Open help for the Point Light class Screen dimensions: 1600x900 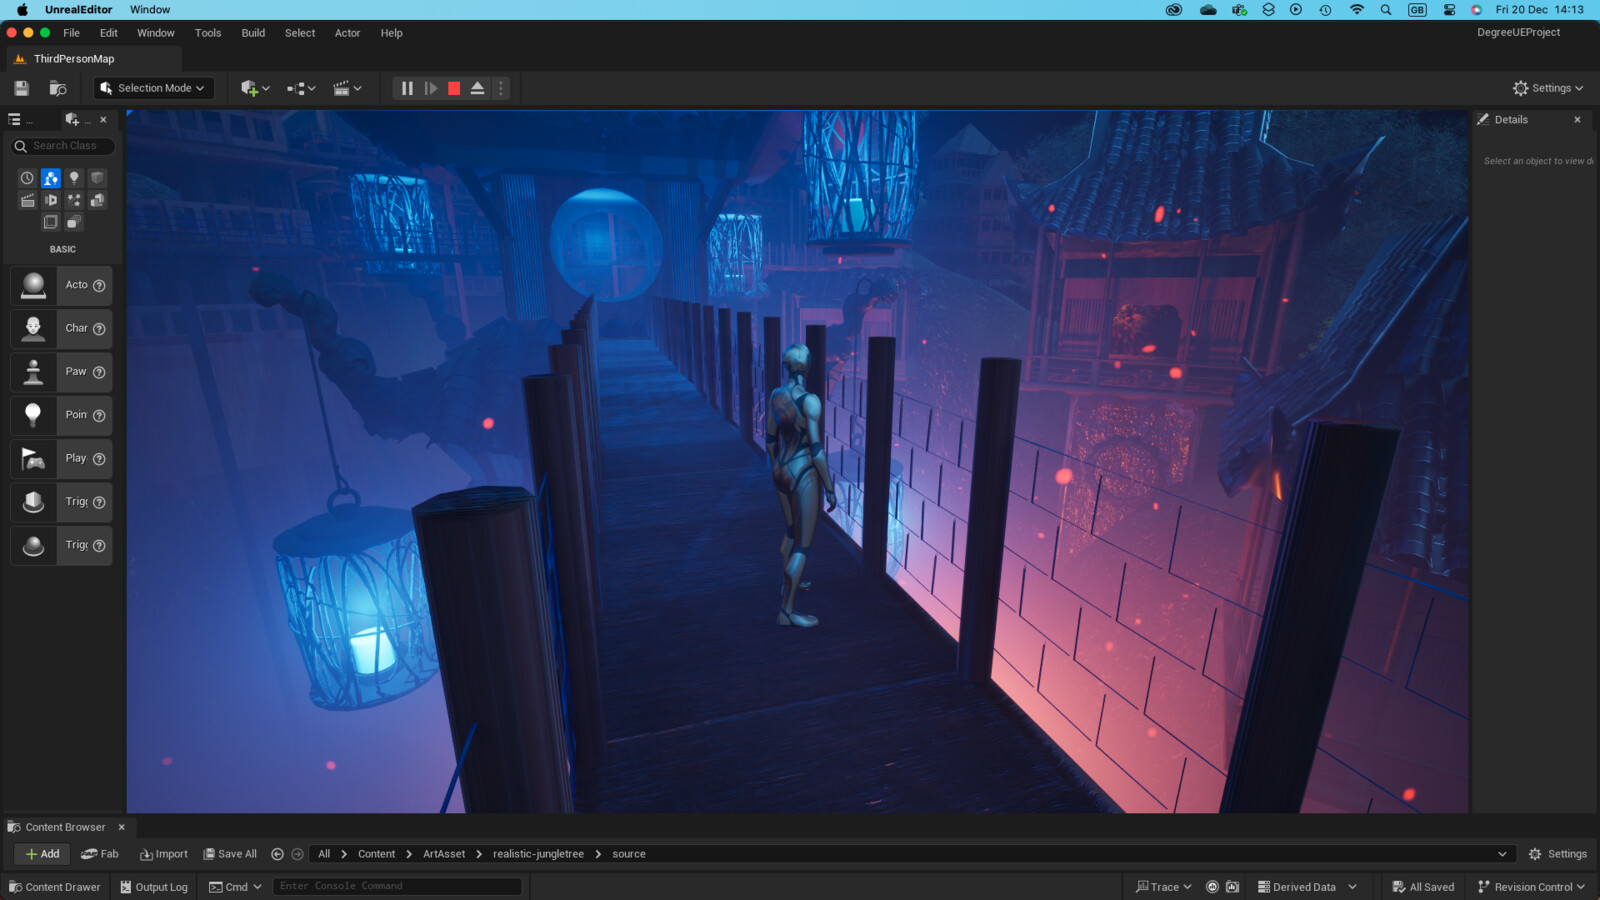(99, 415)
